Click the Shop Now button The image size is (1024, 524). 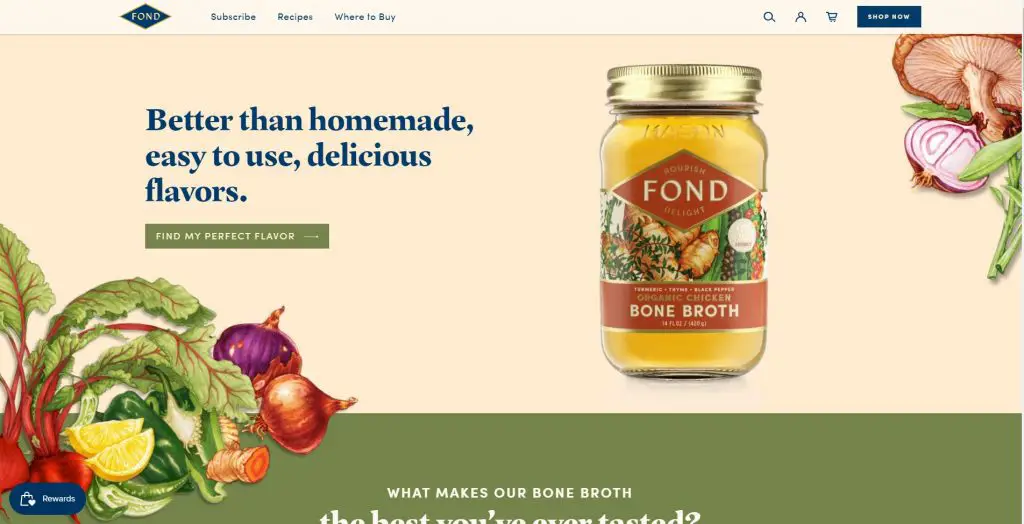pyautogui.click(x=889, y=17)
